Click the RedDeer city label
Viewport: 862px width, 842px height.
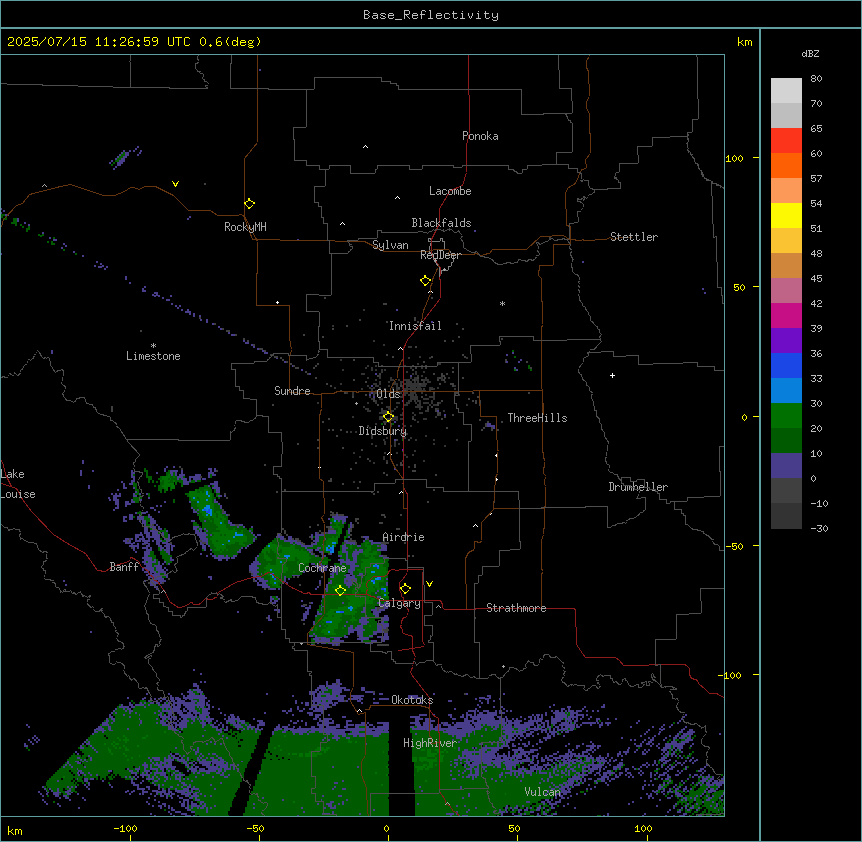(x=440, y=255)
